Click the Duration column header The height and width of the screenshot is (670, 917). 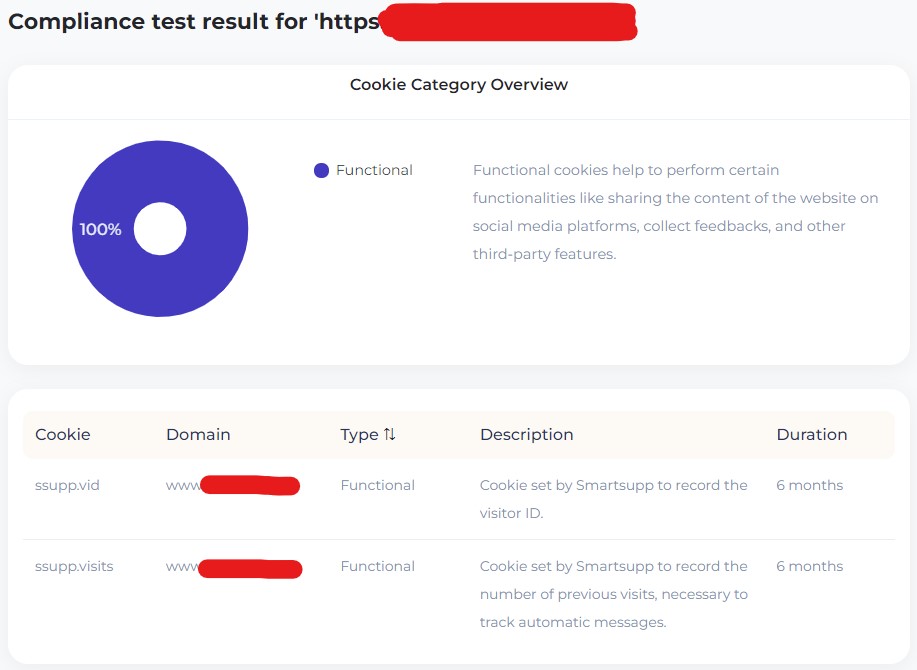coord(811,435)
